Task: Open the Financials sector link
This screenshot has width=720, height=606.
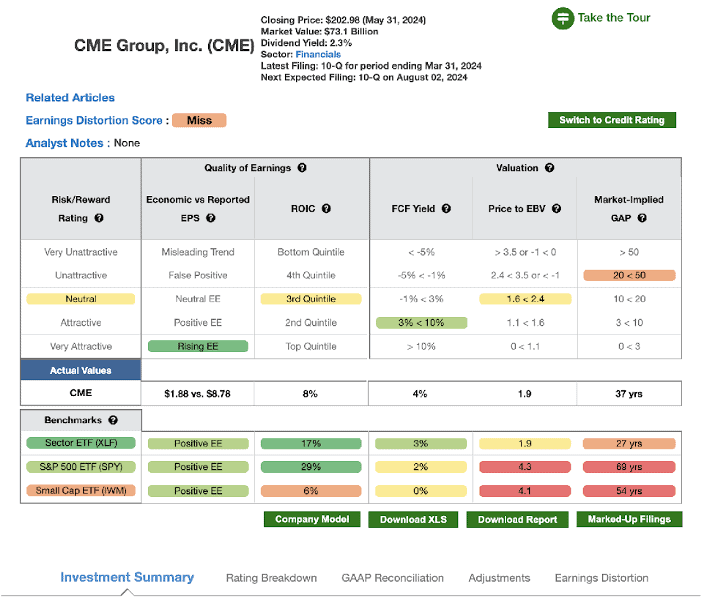Action: (x=318, y=55)
